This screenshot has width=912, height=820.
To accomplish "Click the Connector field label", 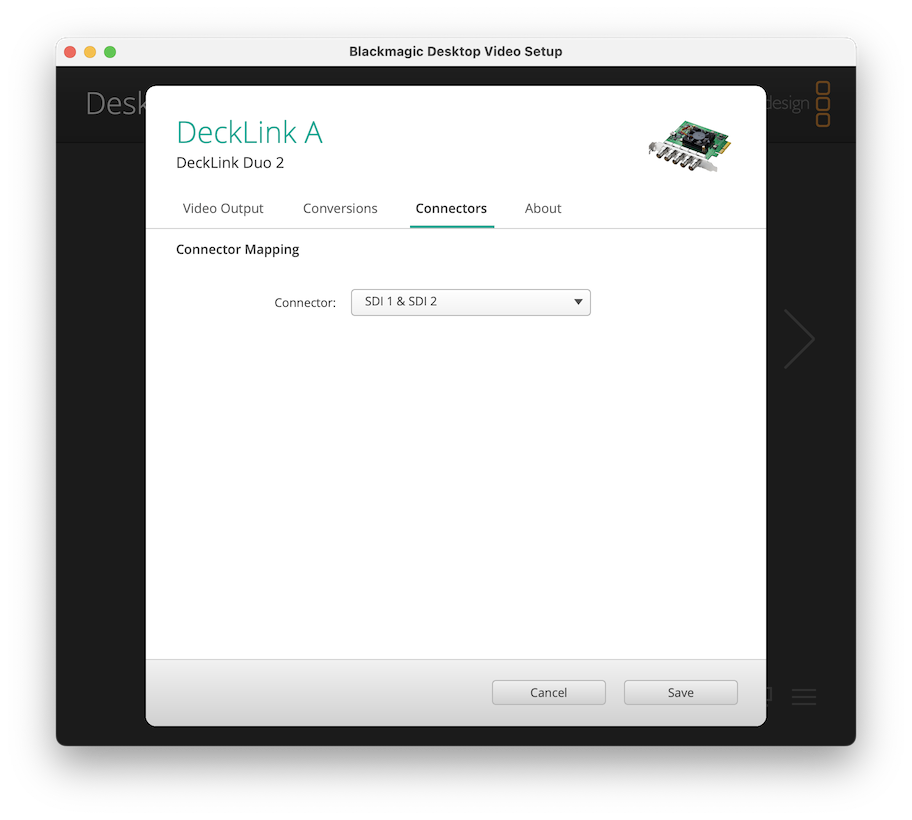I will [x=305, y=303].
